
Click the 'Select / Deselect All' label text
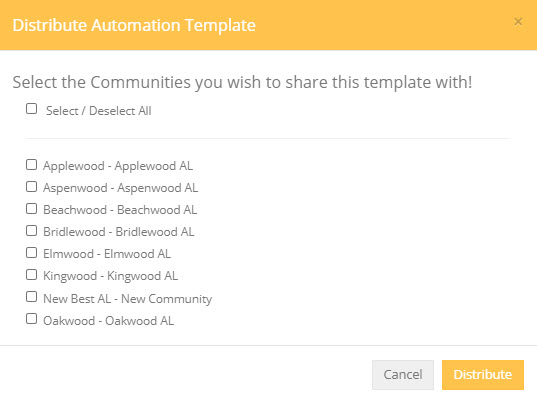coord(99,111)
